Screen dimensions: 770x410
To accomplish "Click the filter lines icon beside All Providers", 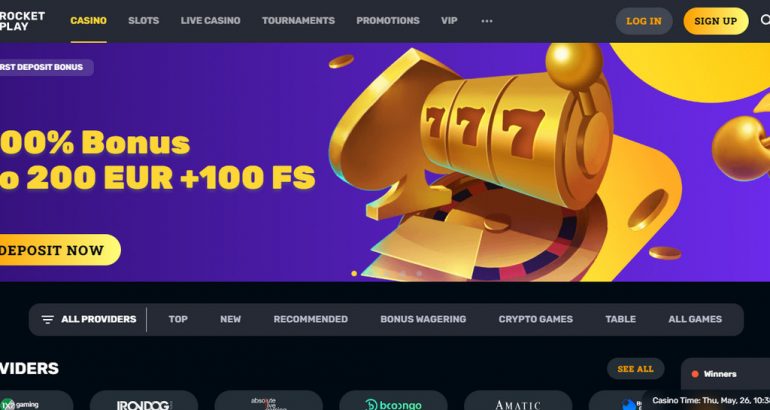I will (48, 320).
